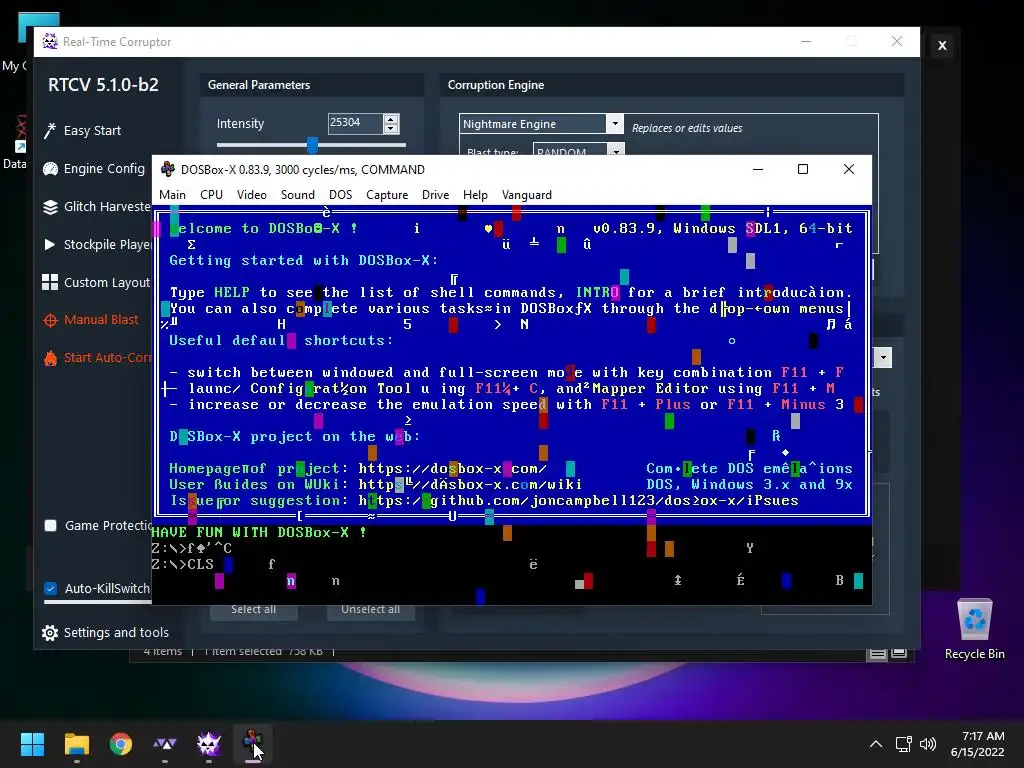Open Custom Layout in RTCV sidebar
Viewport: 1024px width, 768px height.
(96, 282)
